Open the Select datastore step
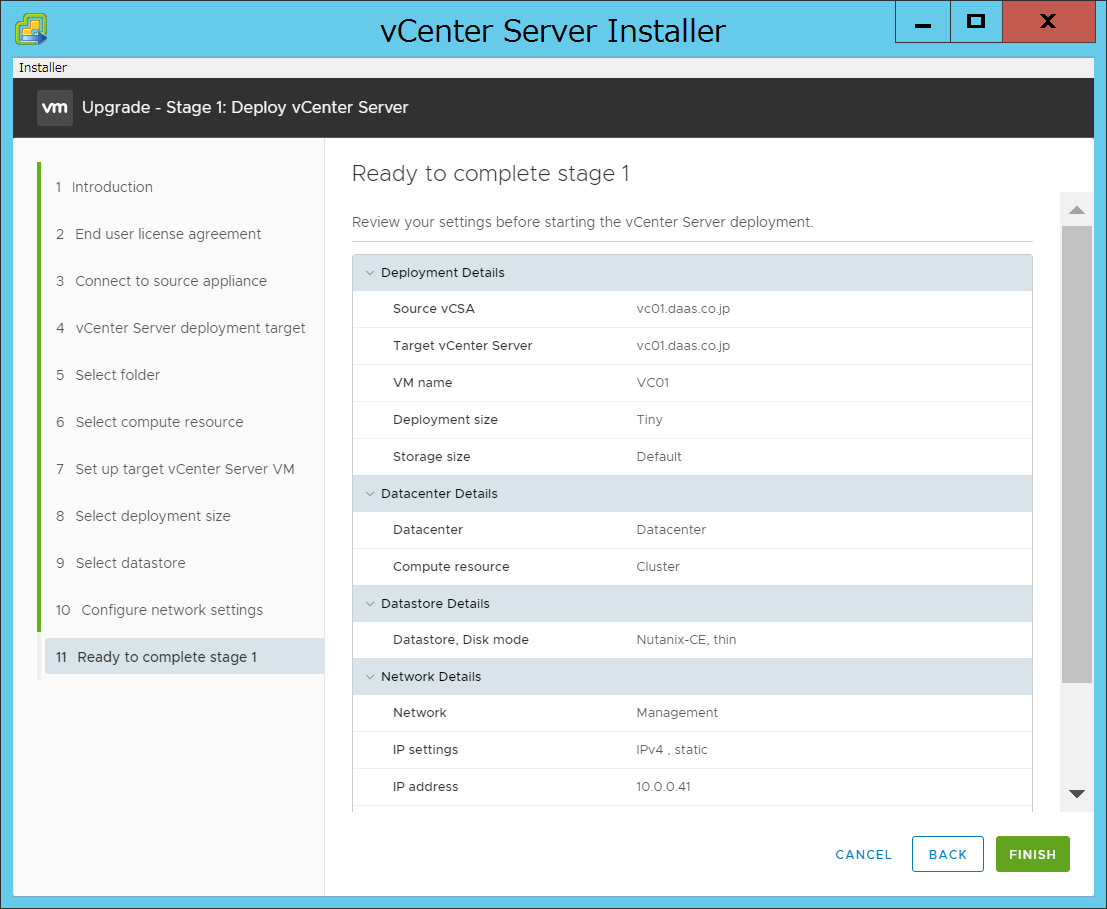This screenshot has width=1107, height=909. click(x=121, y=563)
